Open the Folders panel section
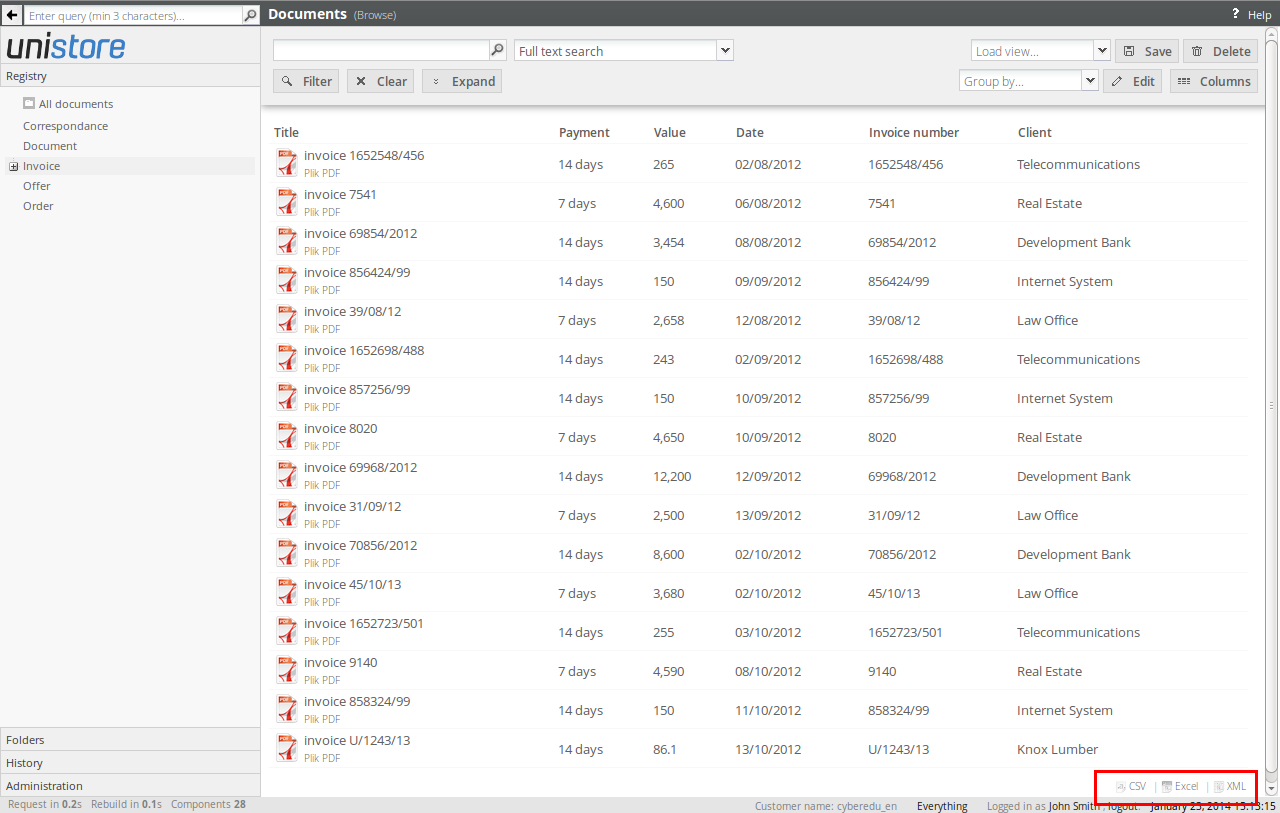 click(130, 740)
